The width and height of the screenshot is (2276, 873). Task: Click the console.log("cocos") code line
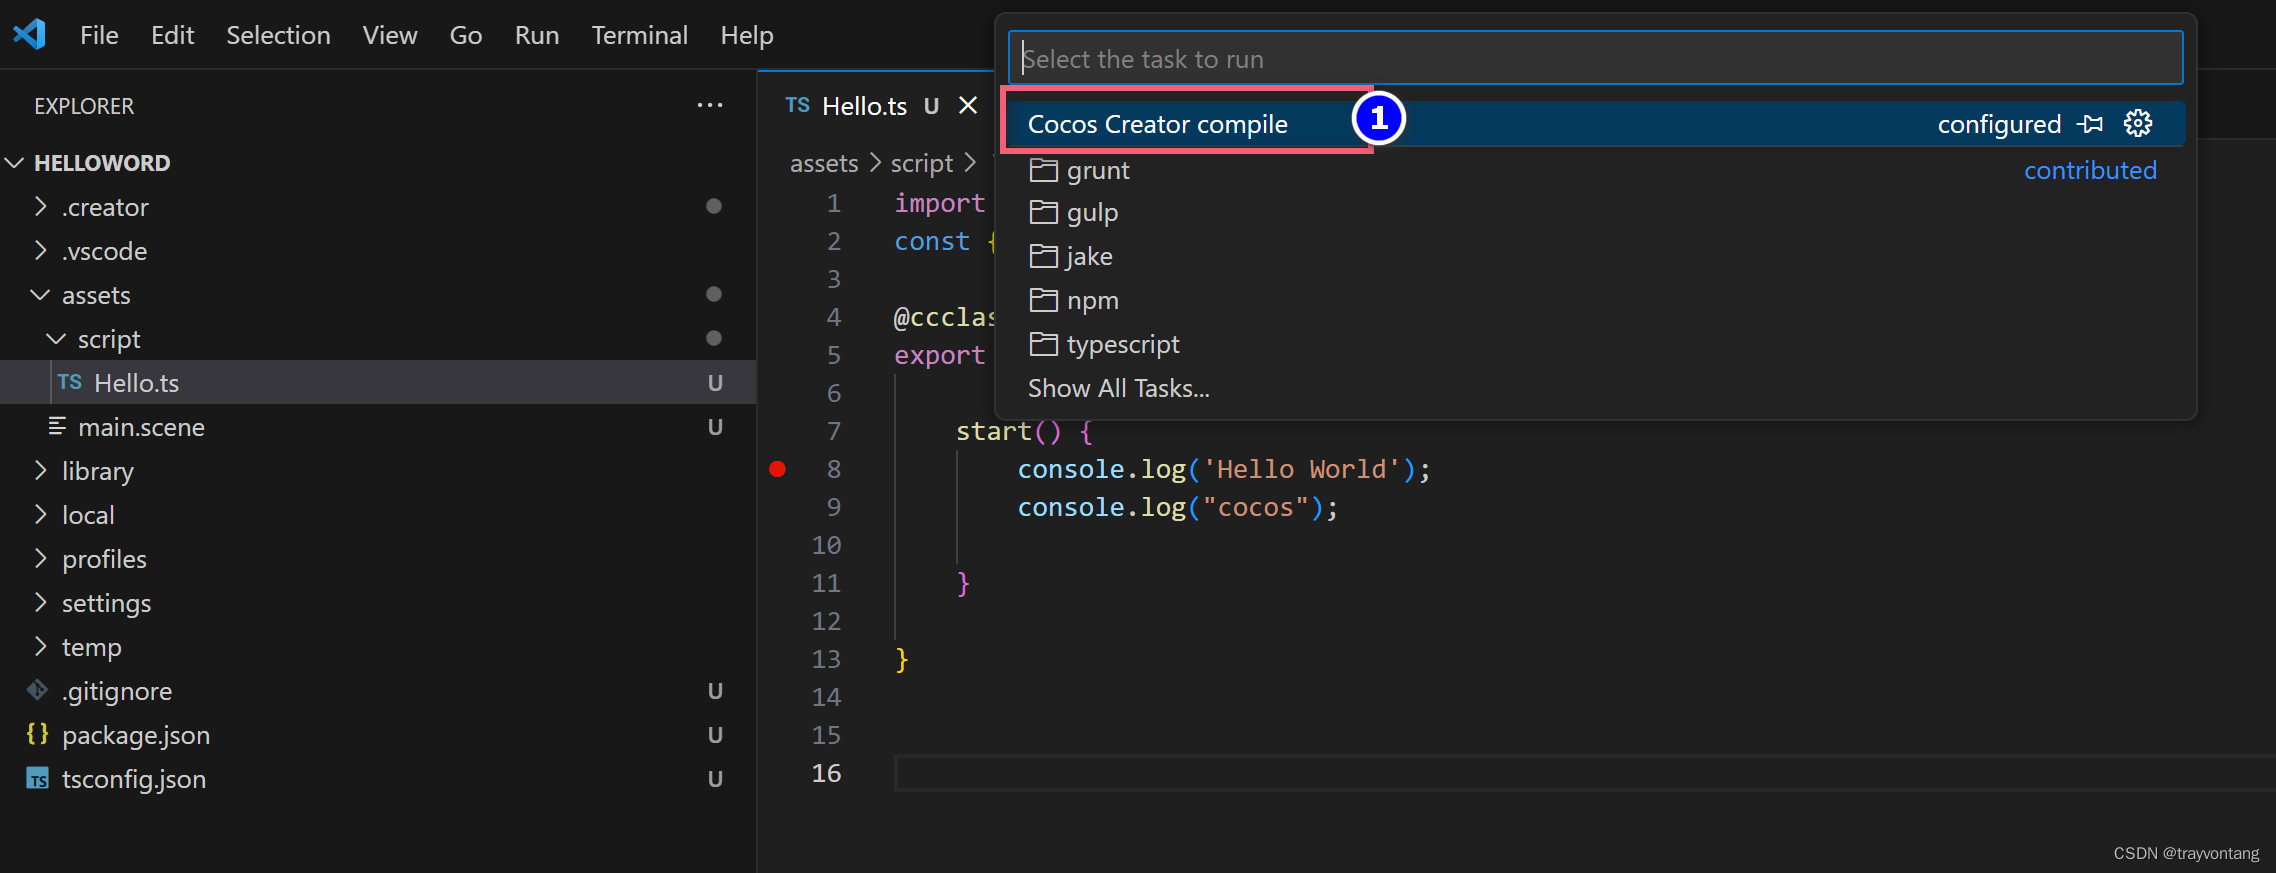tap(1177, 507)
